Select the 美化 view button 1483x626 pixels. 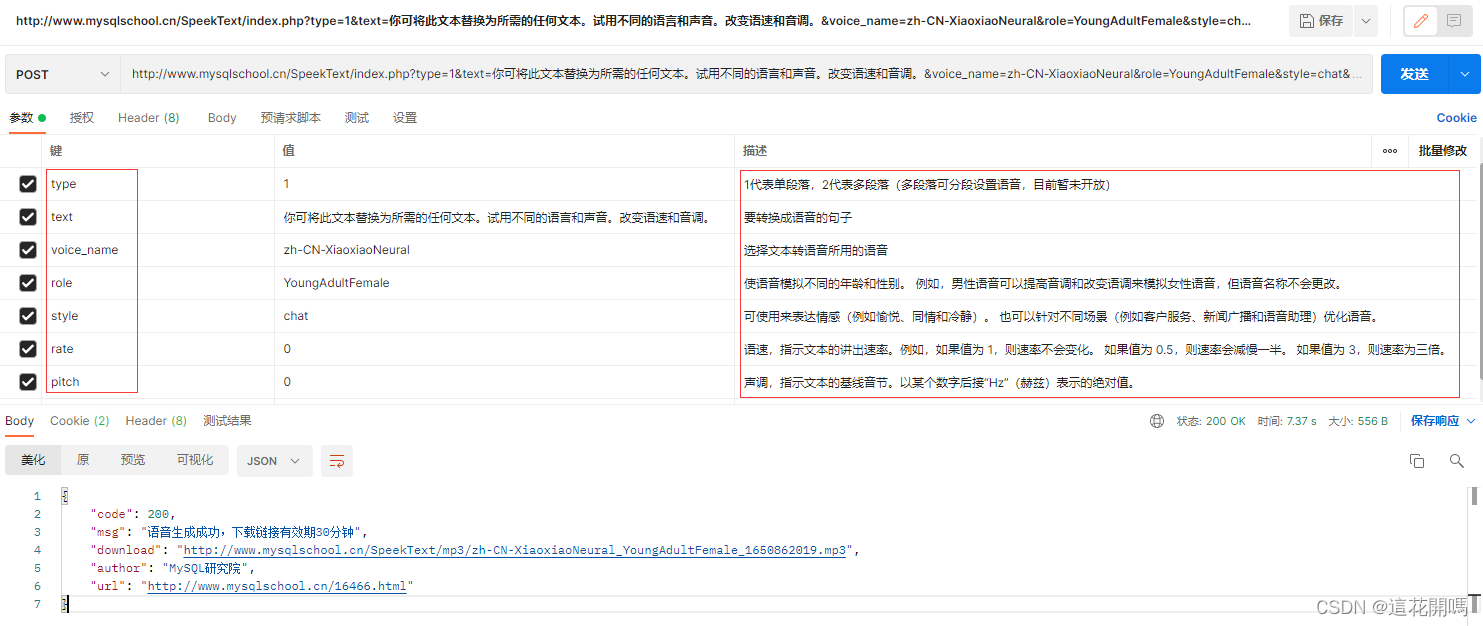33,460
